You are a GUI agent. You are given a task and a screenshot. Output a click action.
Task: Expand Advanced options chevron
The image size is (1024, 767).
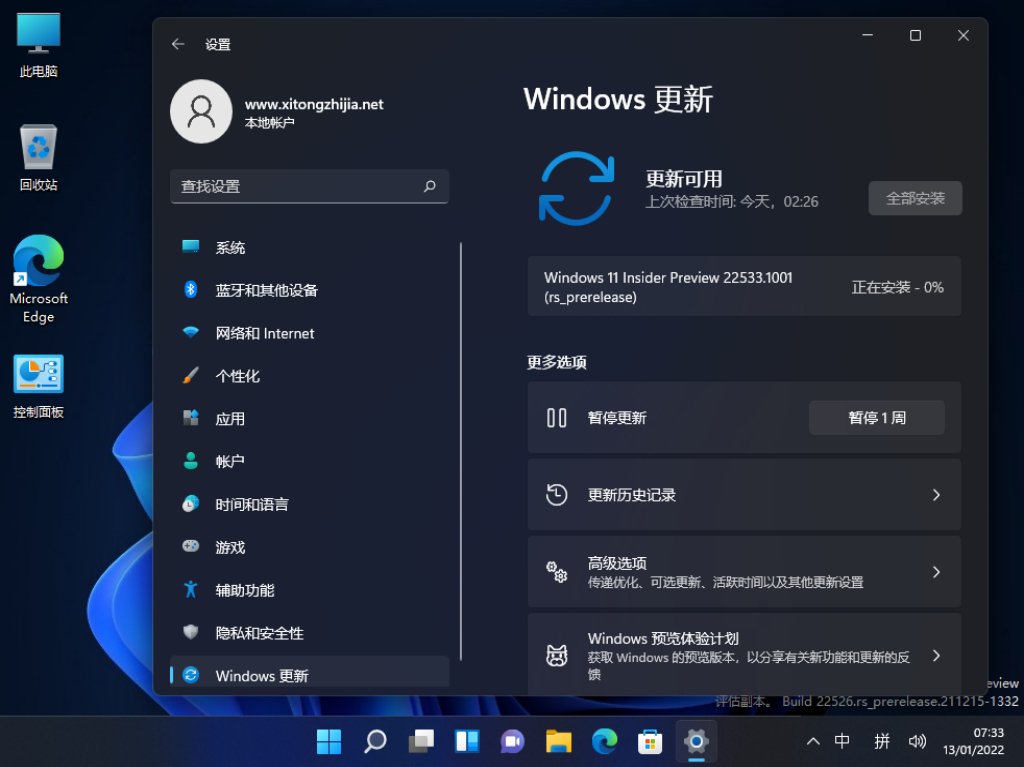tap(936, 572)
